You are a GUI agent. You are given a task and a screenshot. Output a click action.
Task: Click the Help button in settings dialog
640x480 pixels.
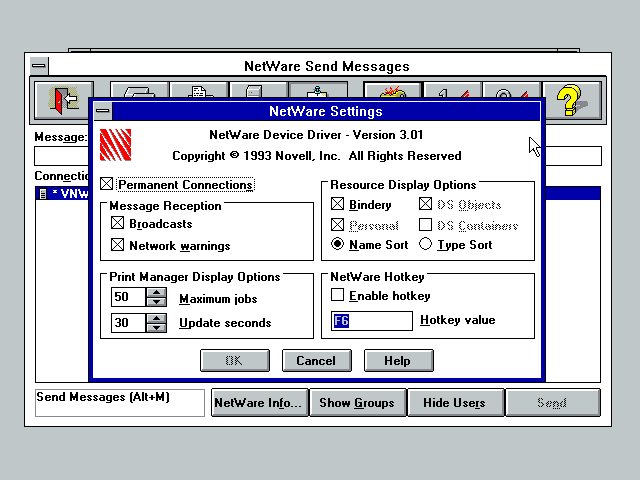398,360
